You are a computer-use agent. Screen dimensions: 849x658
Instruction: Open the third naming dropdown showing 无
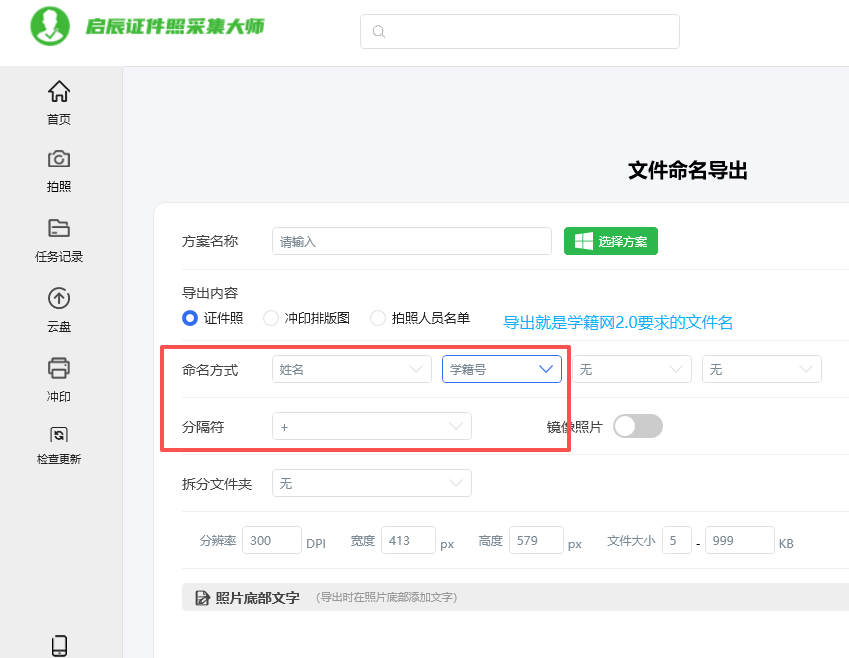click(632, 369)
